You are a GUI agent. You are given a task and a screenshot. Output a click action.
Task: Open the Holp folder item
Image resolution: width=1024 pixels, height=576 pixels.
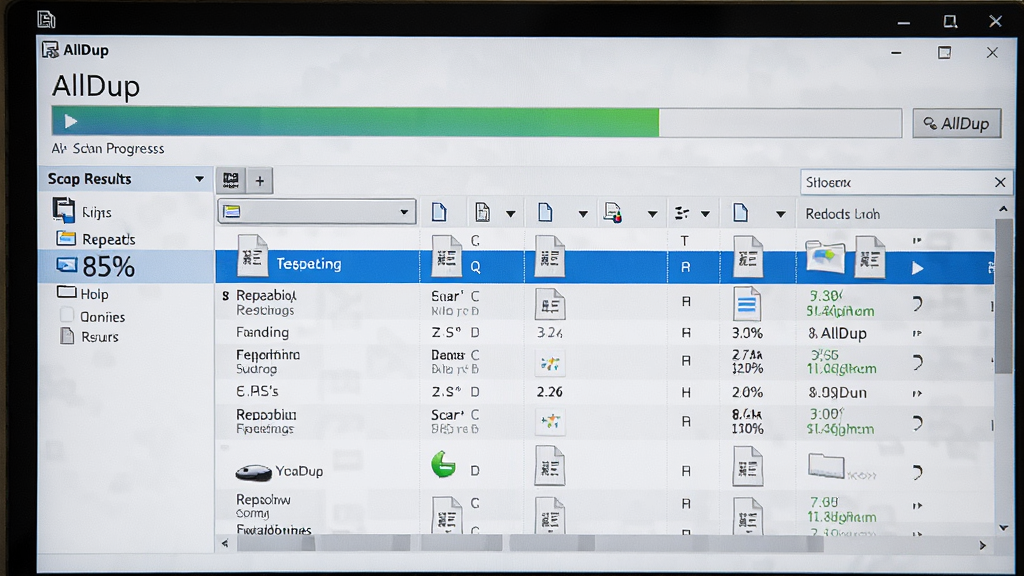tap(94, 294)
